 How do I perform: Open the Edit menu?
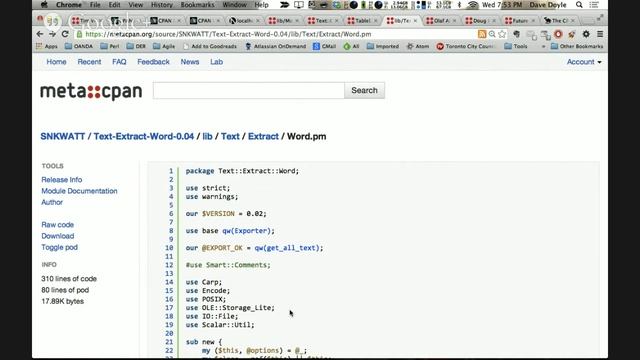point(114,5)
